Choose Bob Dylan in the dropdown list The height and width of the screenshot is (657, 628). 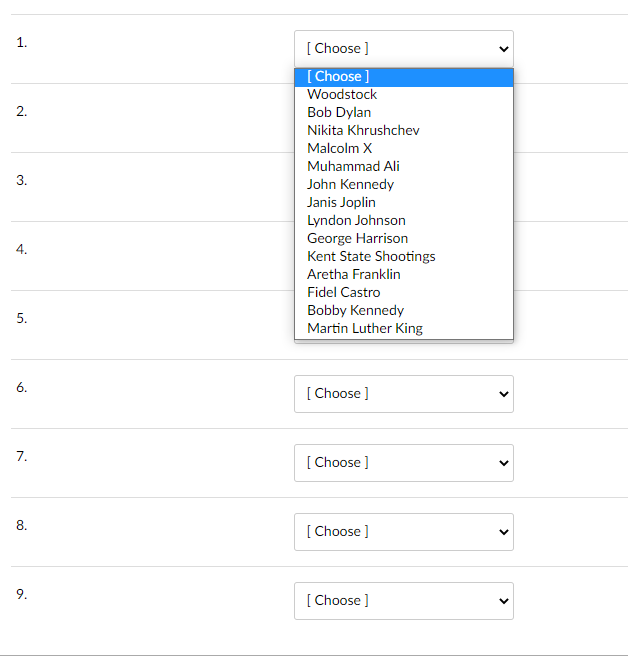tap(339, 112)
